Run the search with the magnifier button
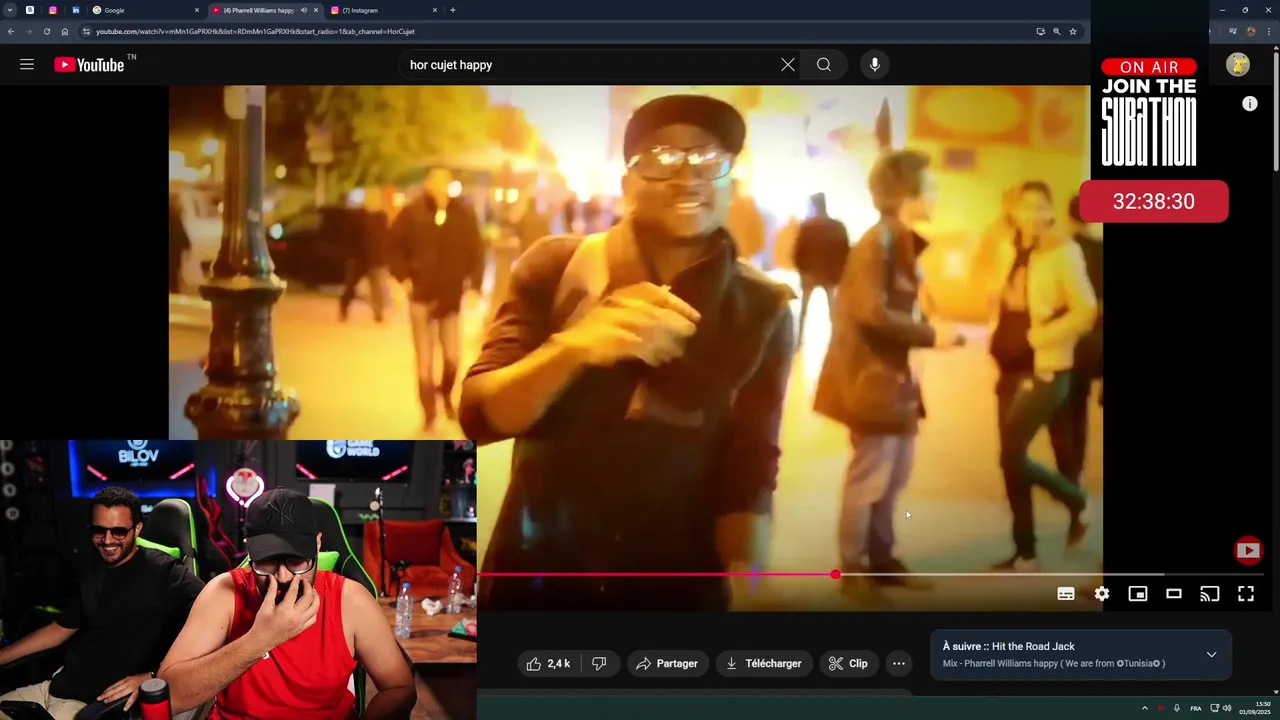 tap(824, 65)
